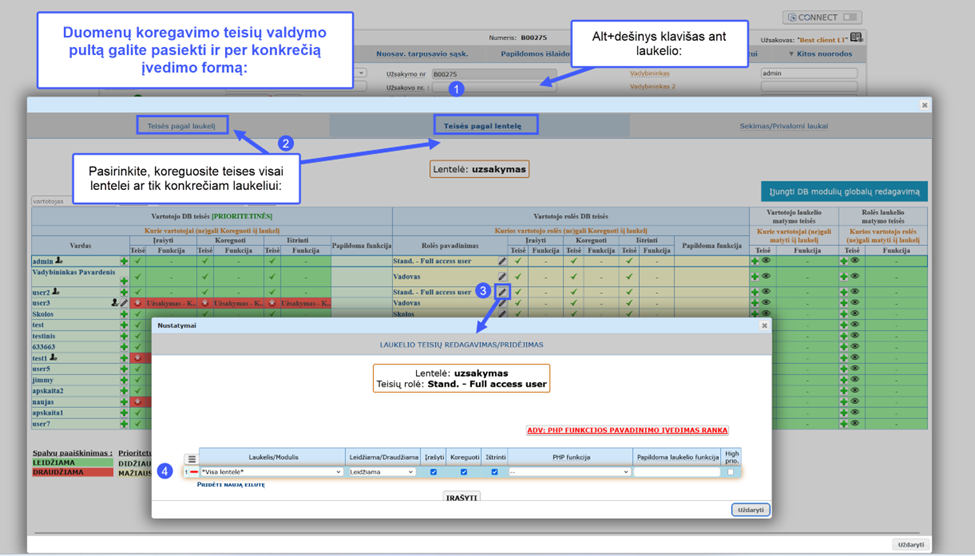Click Įjungti DB modulių globalų redagavimą button
The image size is (975, 556).
pos(844,192)
